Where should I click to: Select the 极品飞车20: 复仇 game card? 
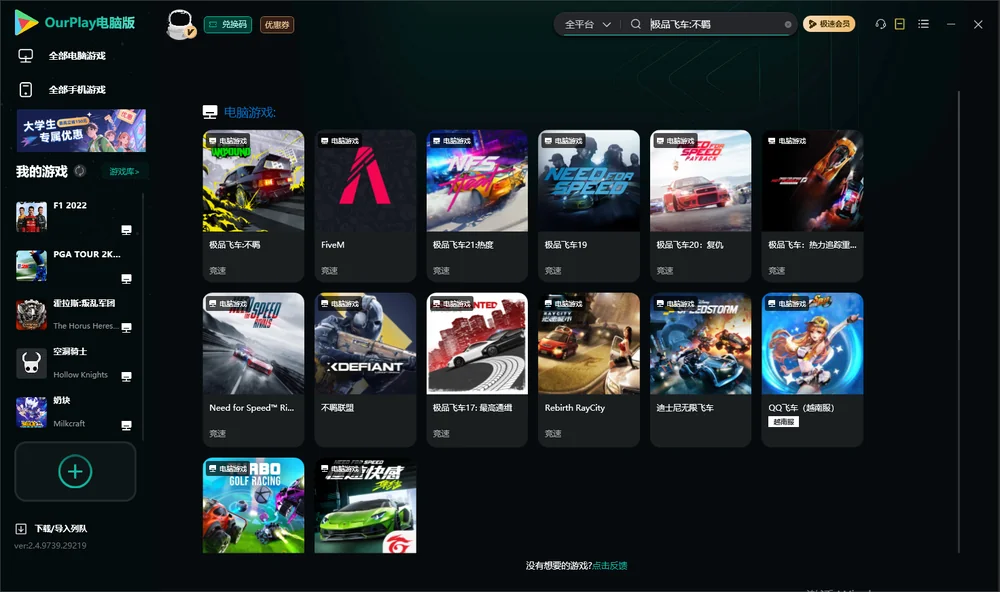pos(700,205)
